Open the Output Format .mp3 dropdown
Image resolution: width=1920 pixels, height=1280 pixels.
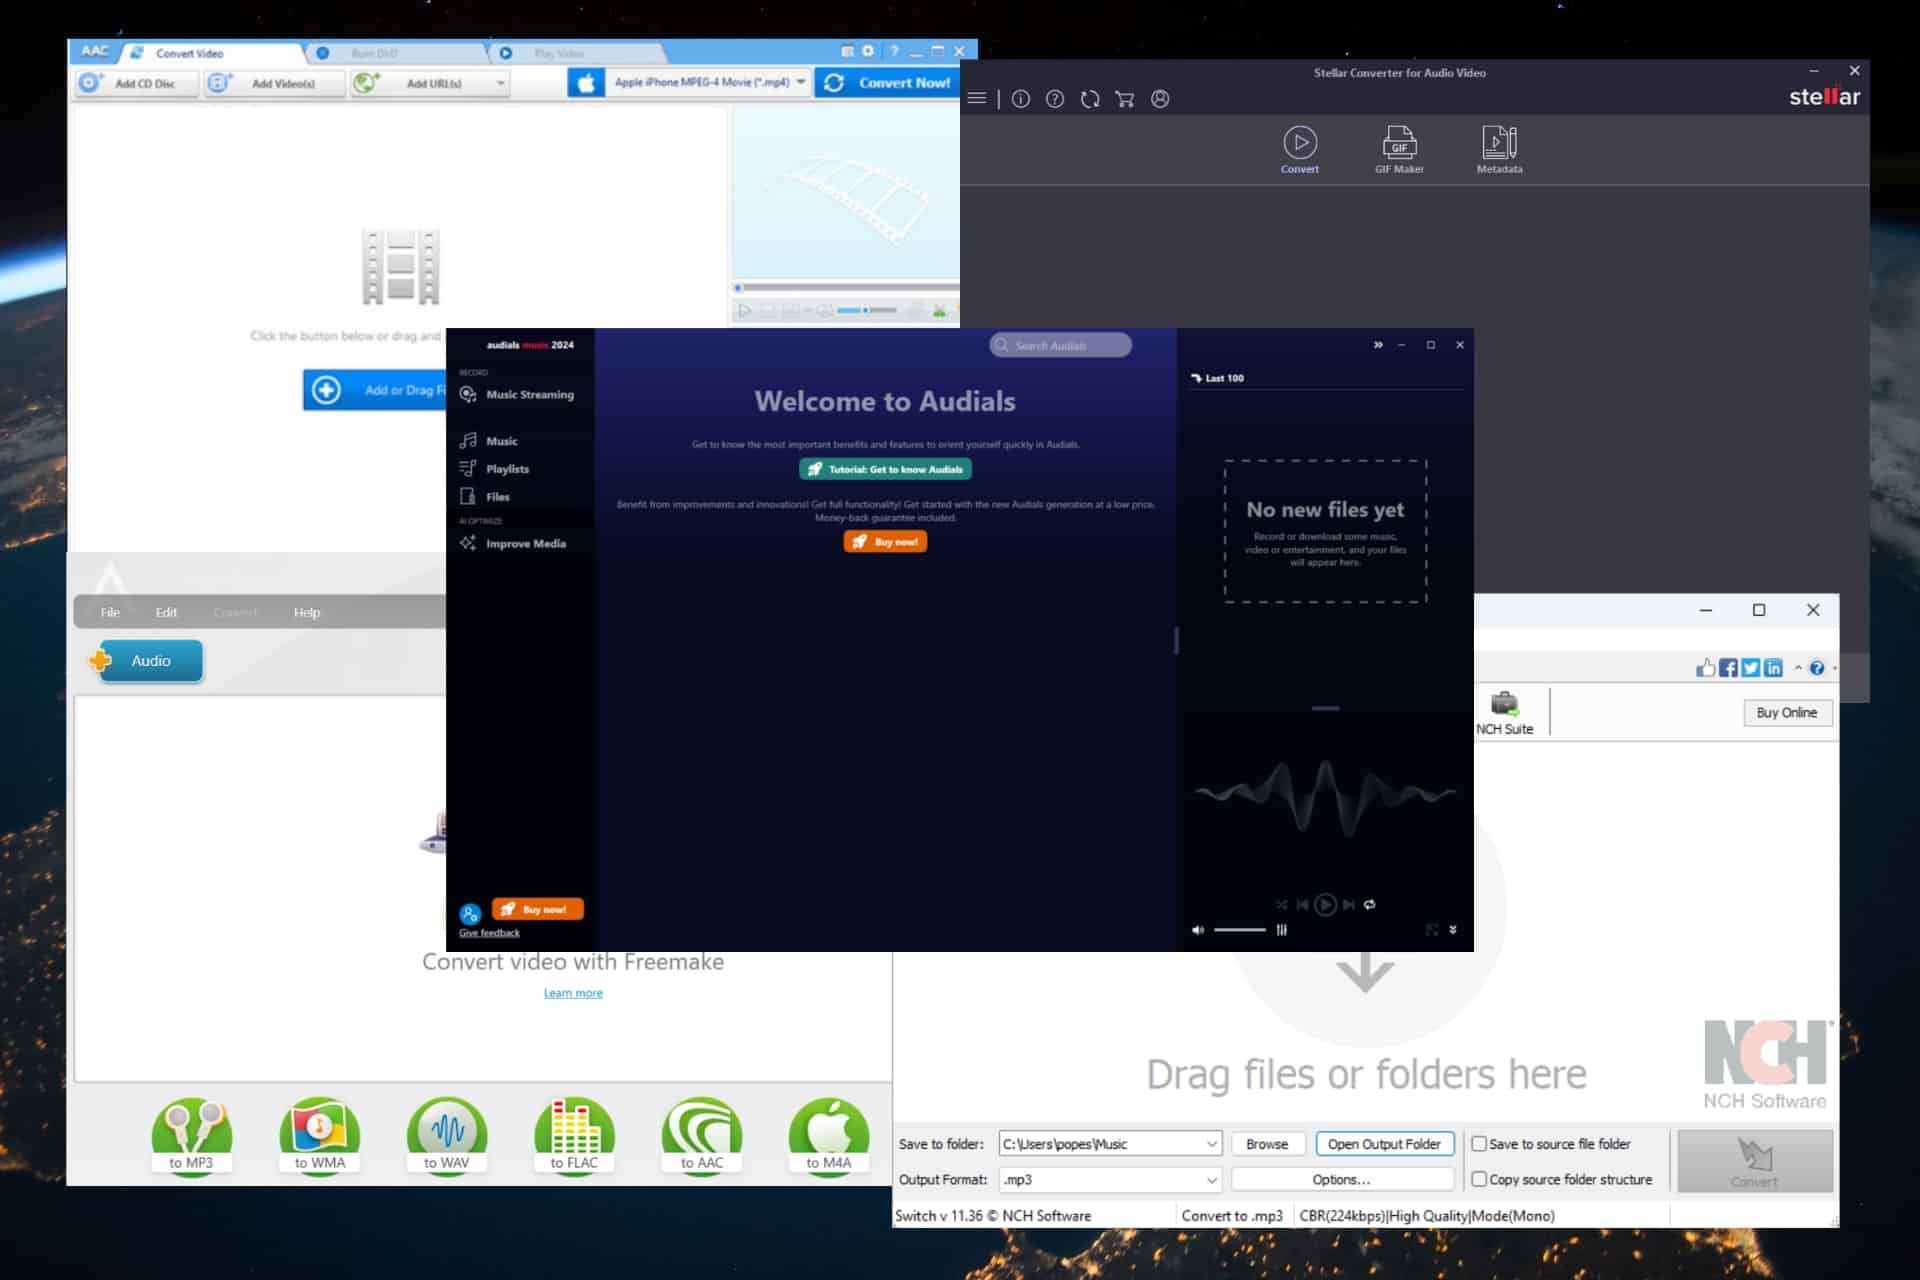(1211, 1179)
